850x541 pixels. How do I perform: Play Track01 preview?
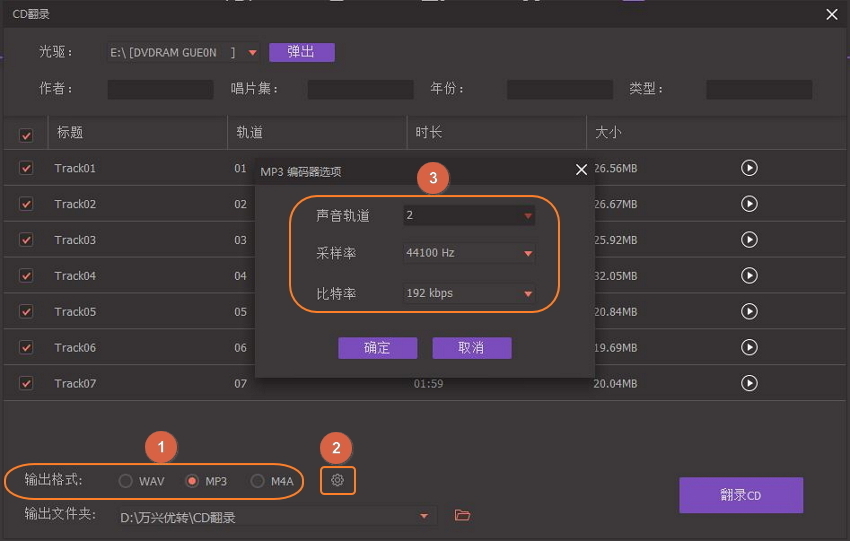749,168
